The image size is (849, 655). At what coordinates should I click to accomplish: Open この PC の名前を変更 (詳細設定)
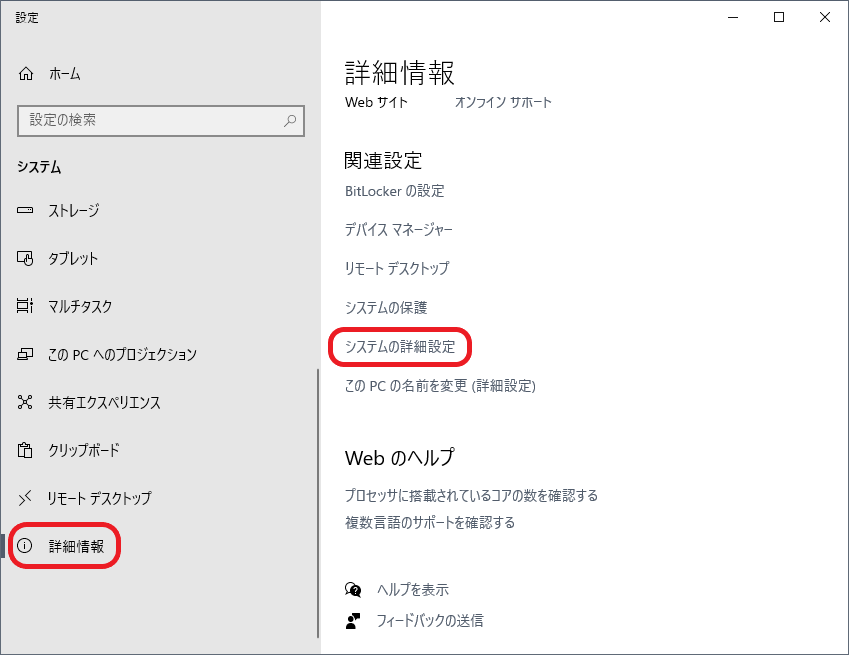click(x=436, y=386)
